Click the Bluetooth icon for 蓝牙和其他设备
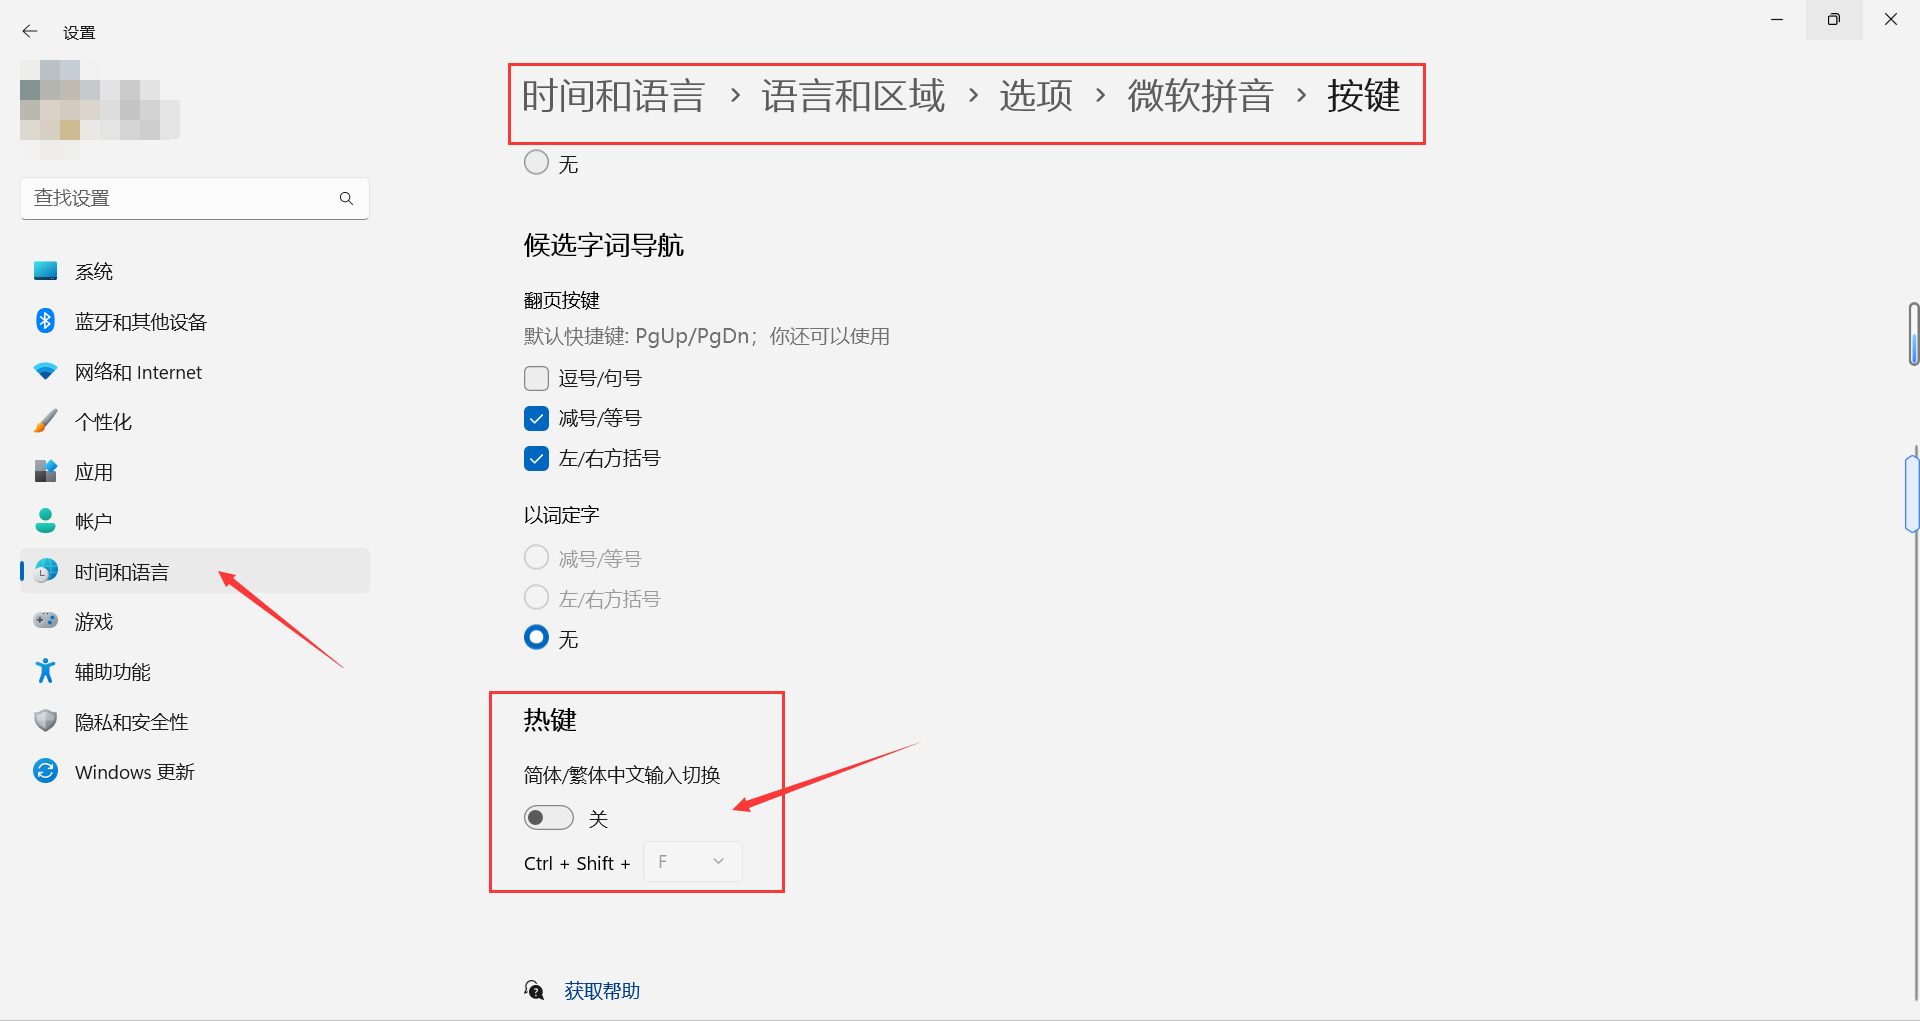The width and height of the screenshot is (1920, 1021). point(45,321)
